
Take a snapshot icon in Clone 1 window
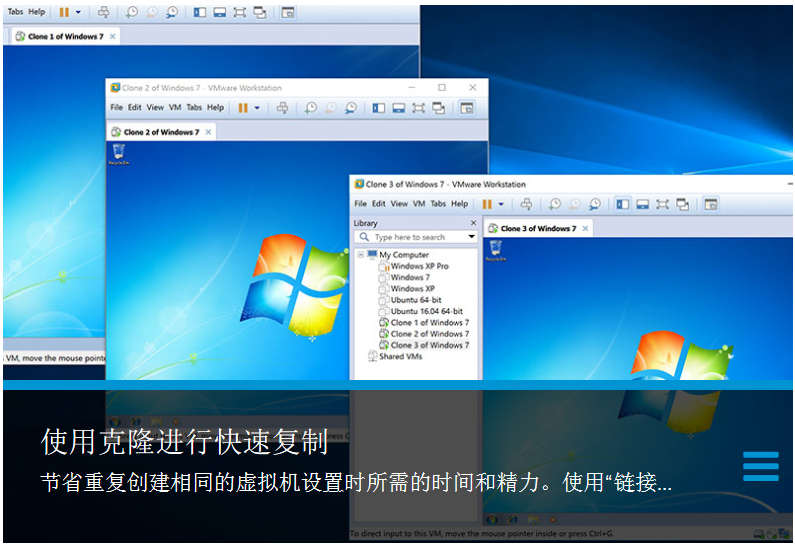132,12
